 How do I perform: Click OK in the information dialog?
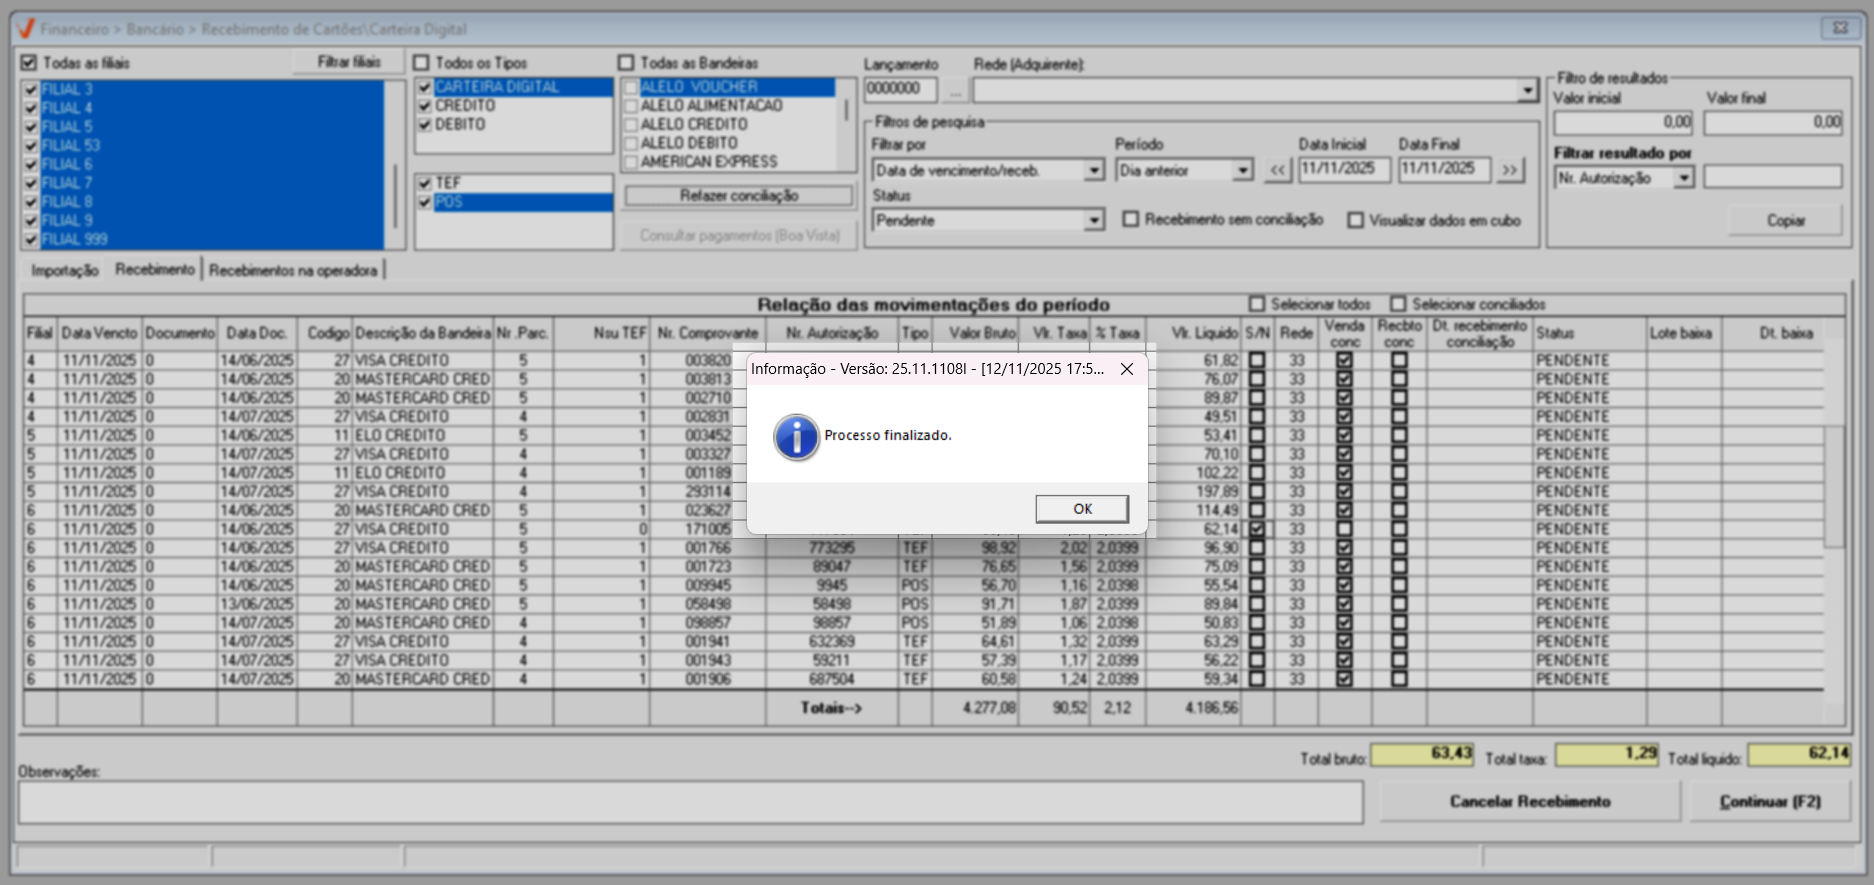[x=1082, y=509]
